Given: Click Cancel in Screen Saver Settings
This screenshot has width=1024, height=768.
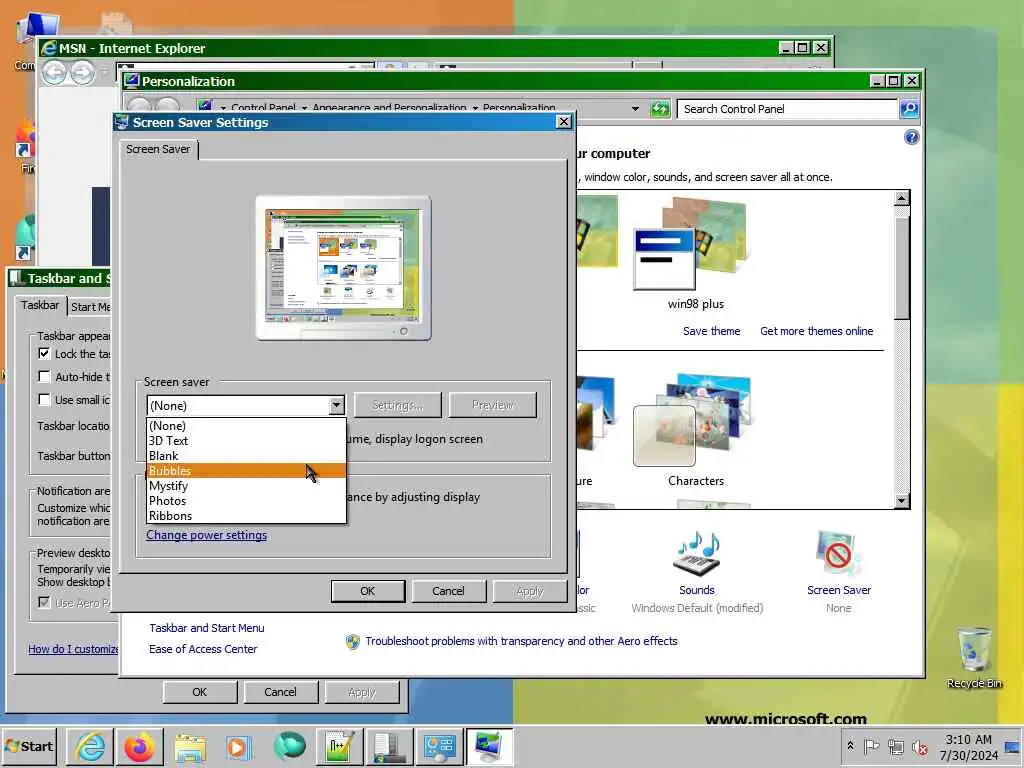Looking at the screenshot, I should (448, 591).
